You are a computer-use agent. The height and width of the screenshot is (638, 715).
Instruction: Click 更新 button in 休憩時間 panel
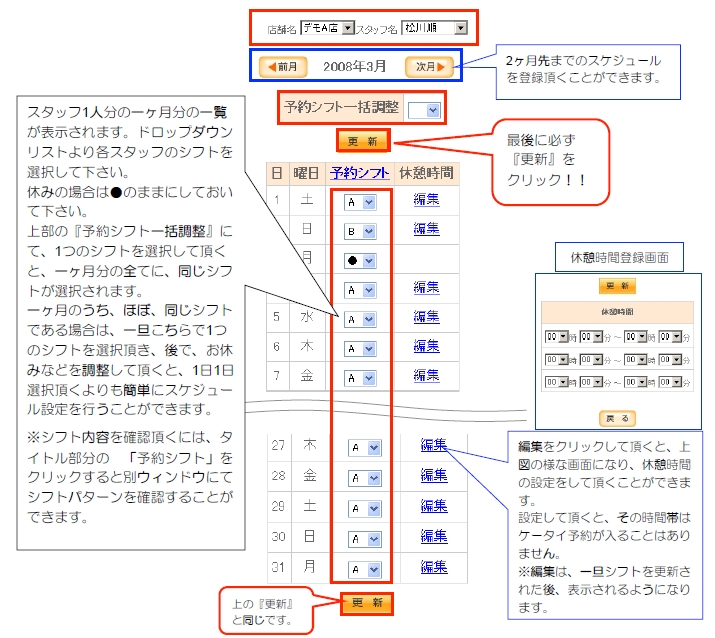(617, 286)
